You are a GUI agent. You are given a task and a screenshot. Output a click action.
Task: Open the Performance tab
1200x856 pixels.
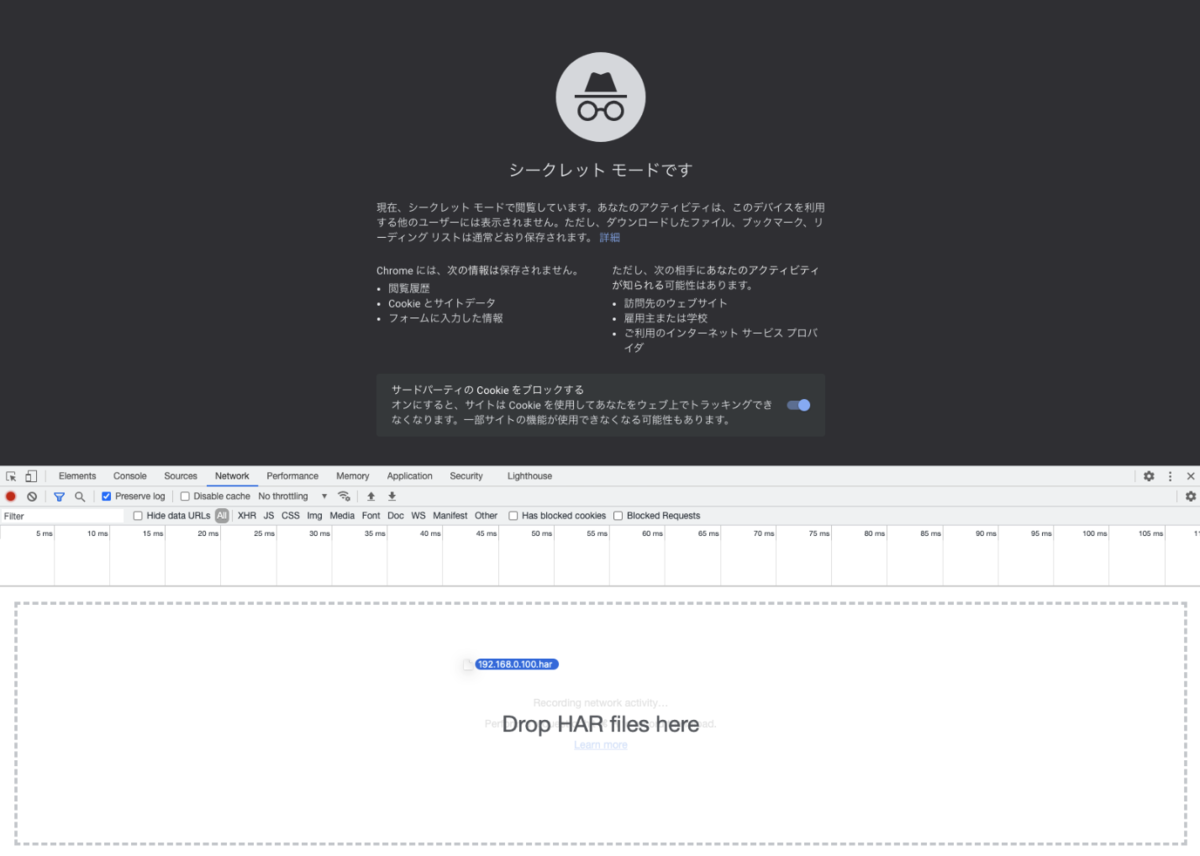pyautogui.click(x=292, y=476)
